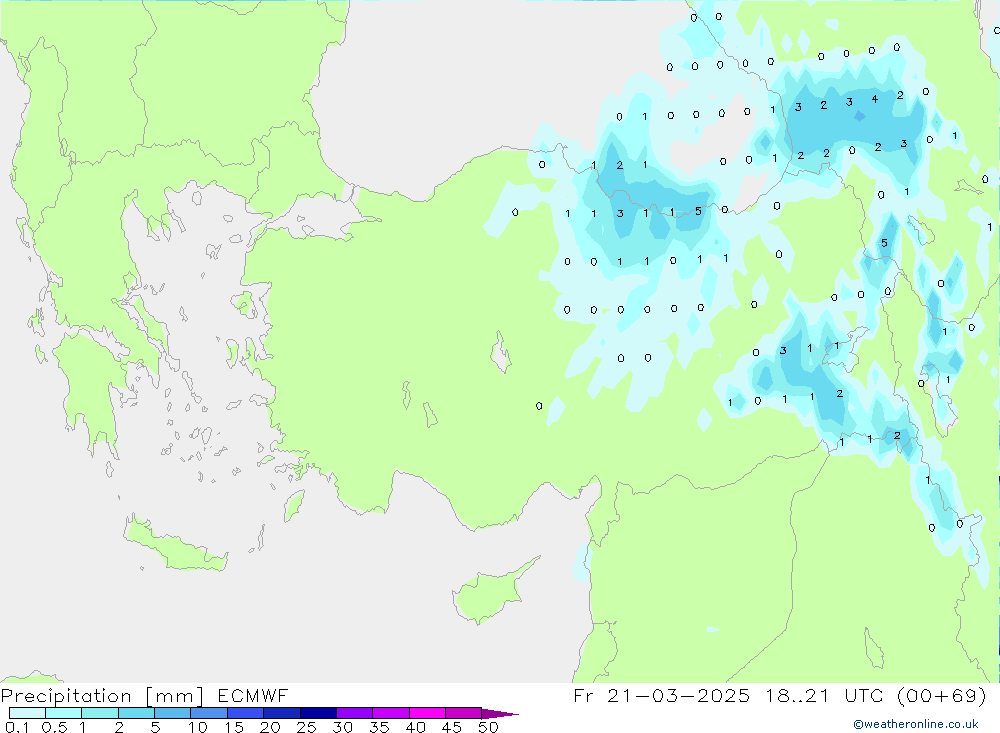The height and width of the screenshot is (733, 1000).
Task: Click the "(00+69)" forecast offset text
Action: (x=942, y=696)
